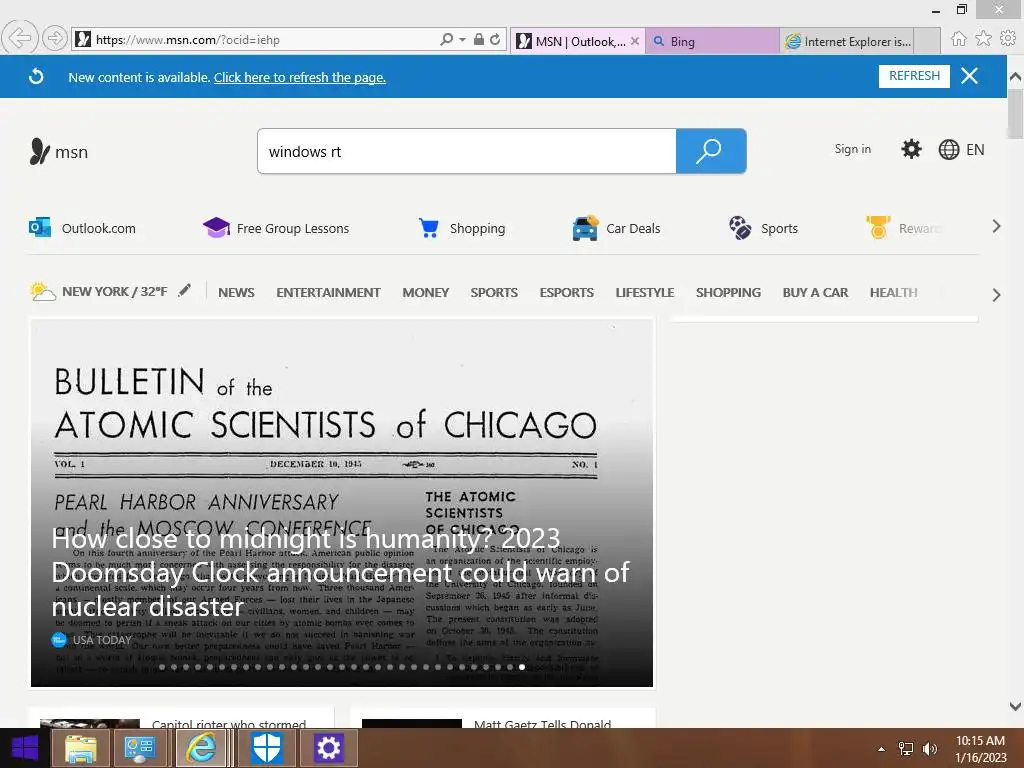
Task: Click the REFRESH button in blue banner
Action: tap(914, 76)
